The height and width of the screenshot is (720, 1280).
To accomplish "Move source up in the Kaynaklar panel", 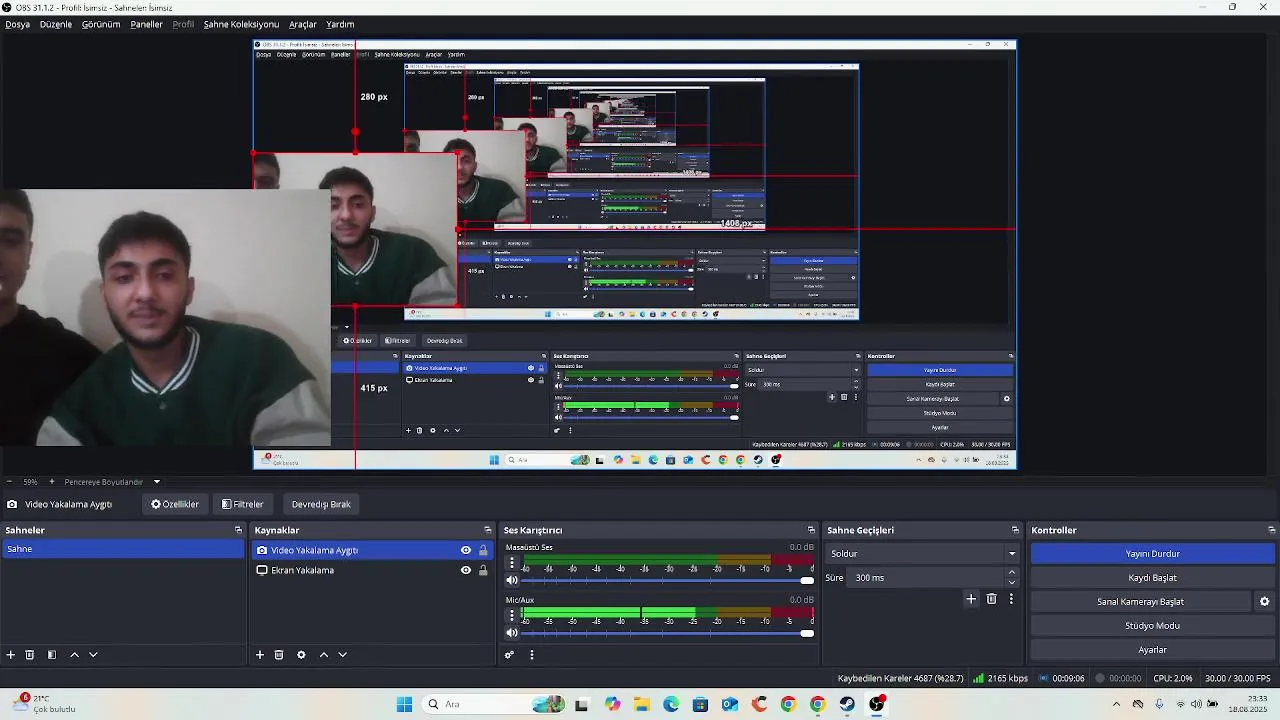I will pos(323,655).
